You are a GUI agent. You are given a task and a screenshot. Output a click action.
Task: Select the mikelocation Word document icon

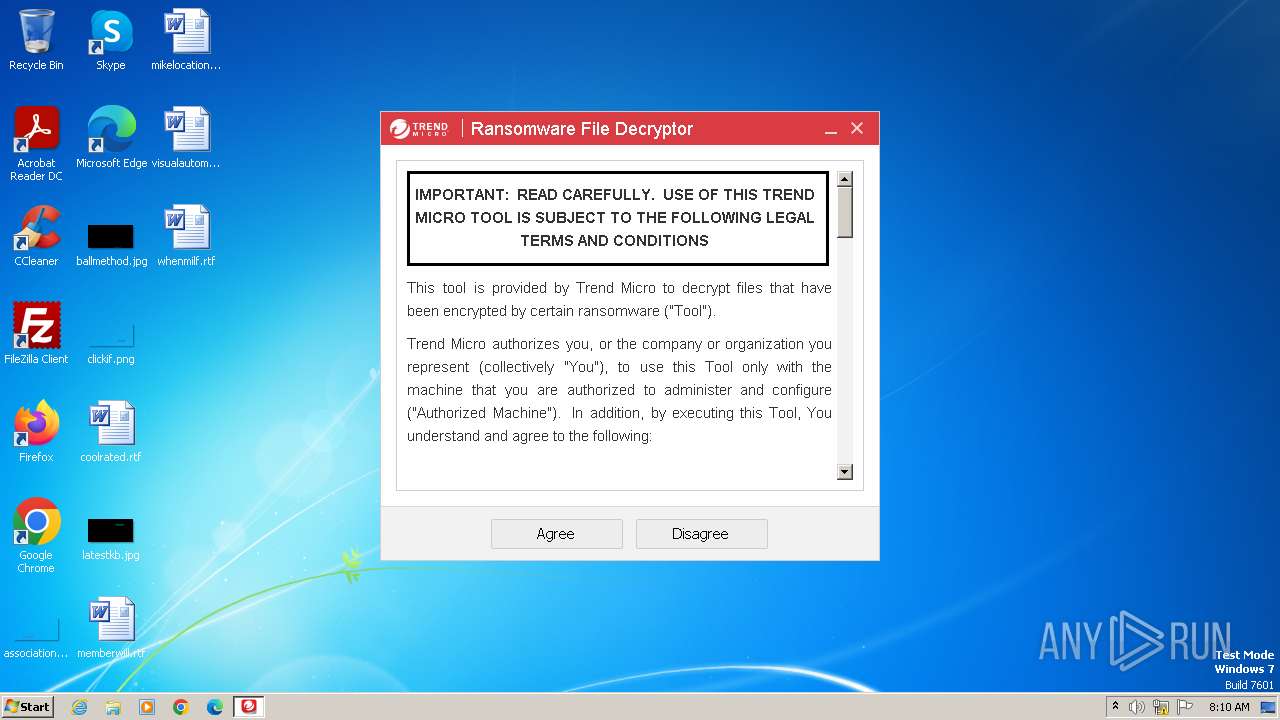point(186,41)
